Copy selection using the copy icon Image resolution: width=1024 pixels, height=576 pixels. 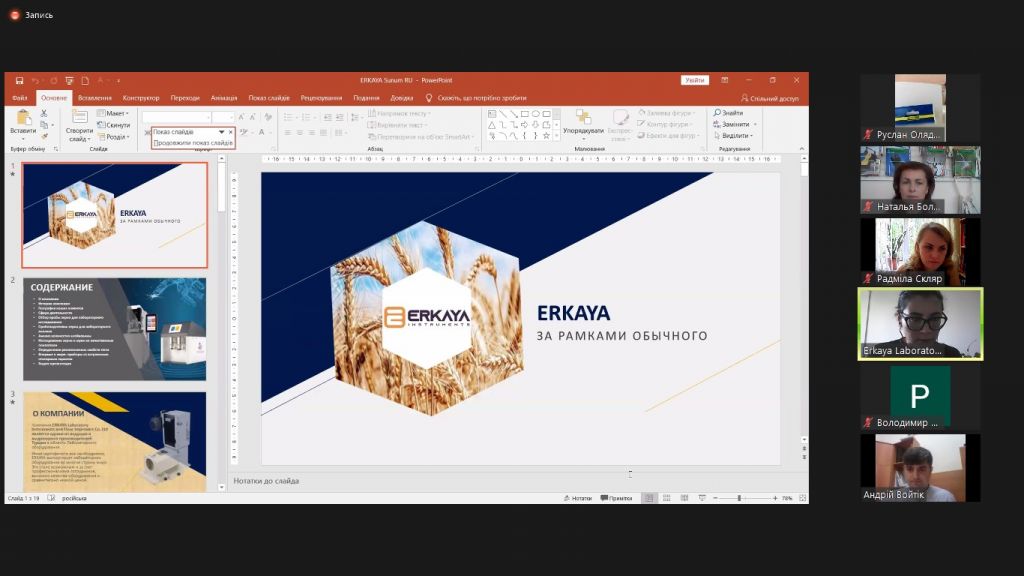point(44,125)
